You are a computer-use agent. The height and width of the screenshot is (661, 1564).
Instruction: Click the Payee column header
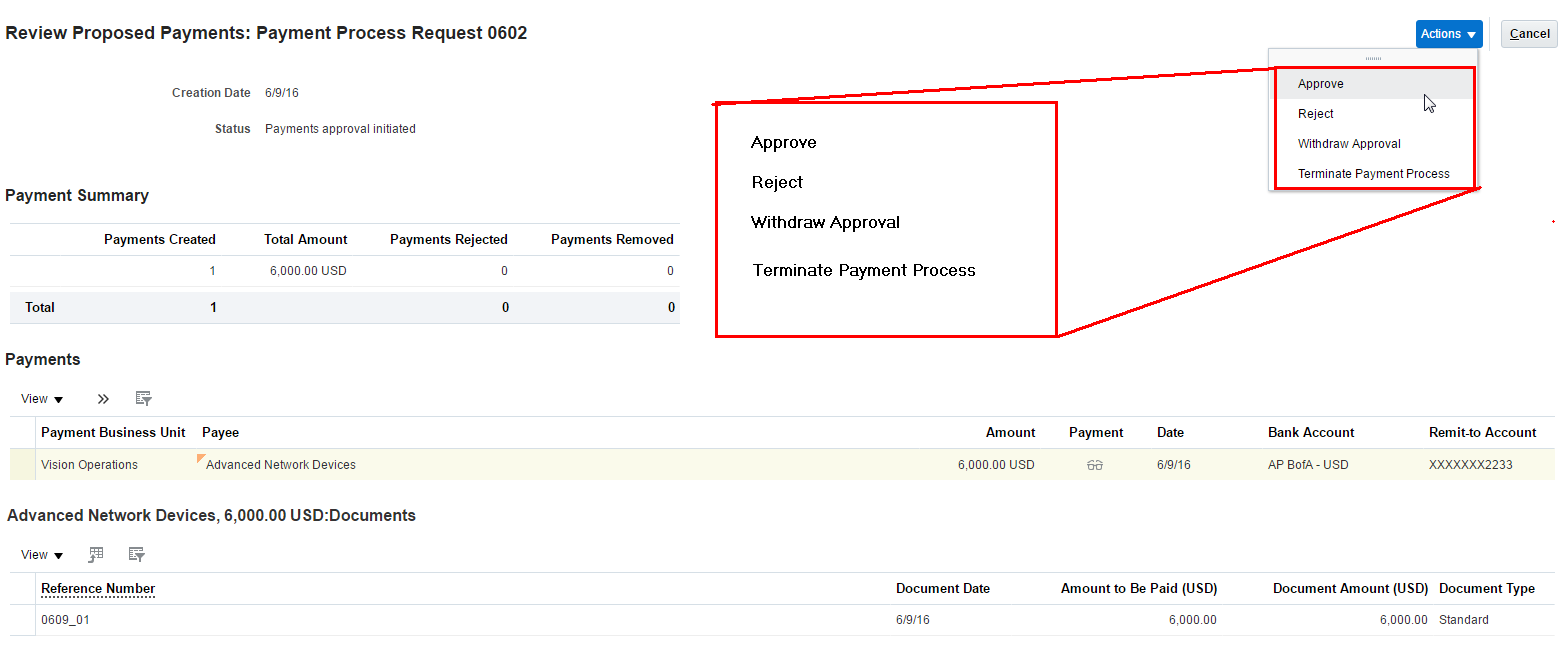point(220,433)
